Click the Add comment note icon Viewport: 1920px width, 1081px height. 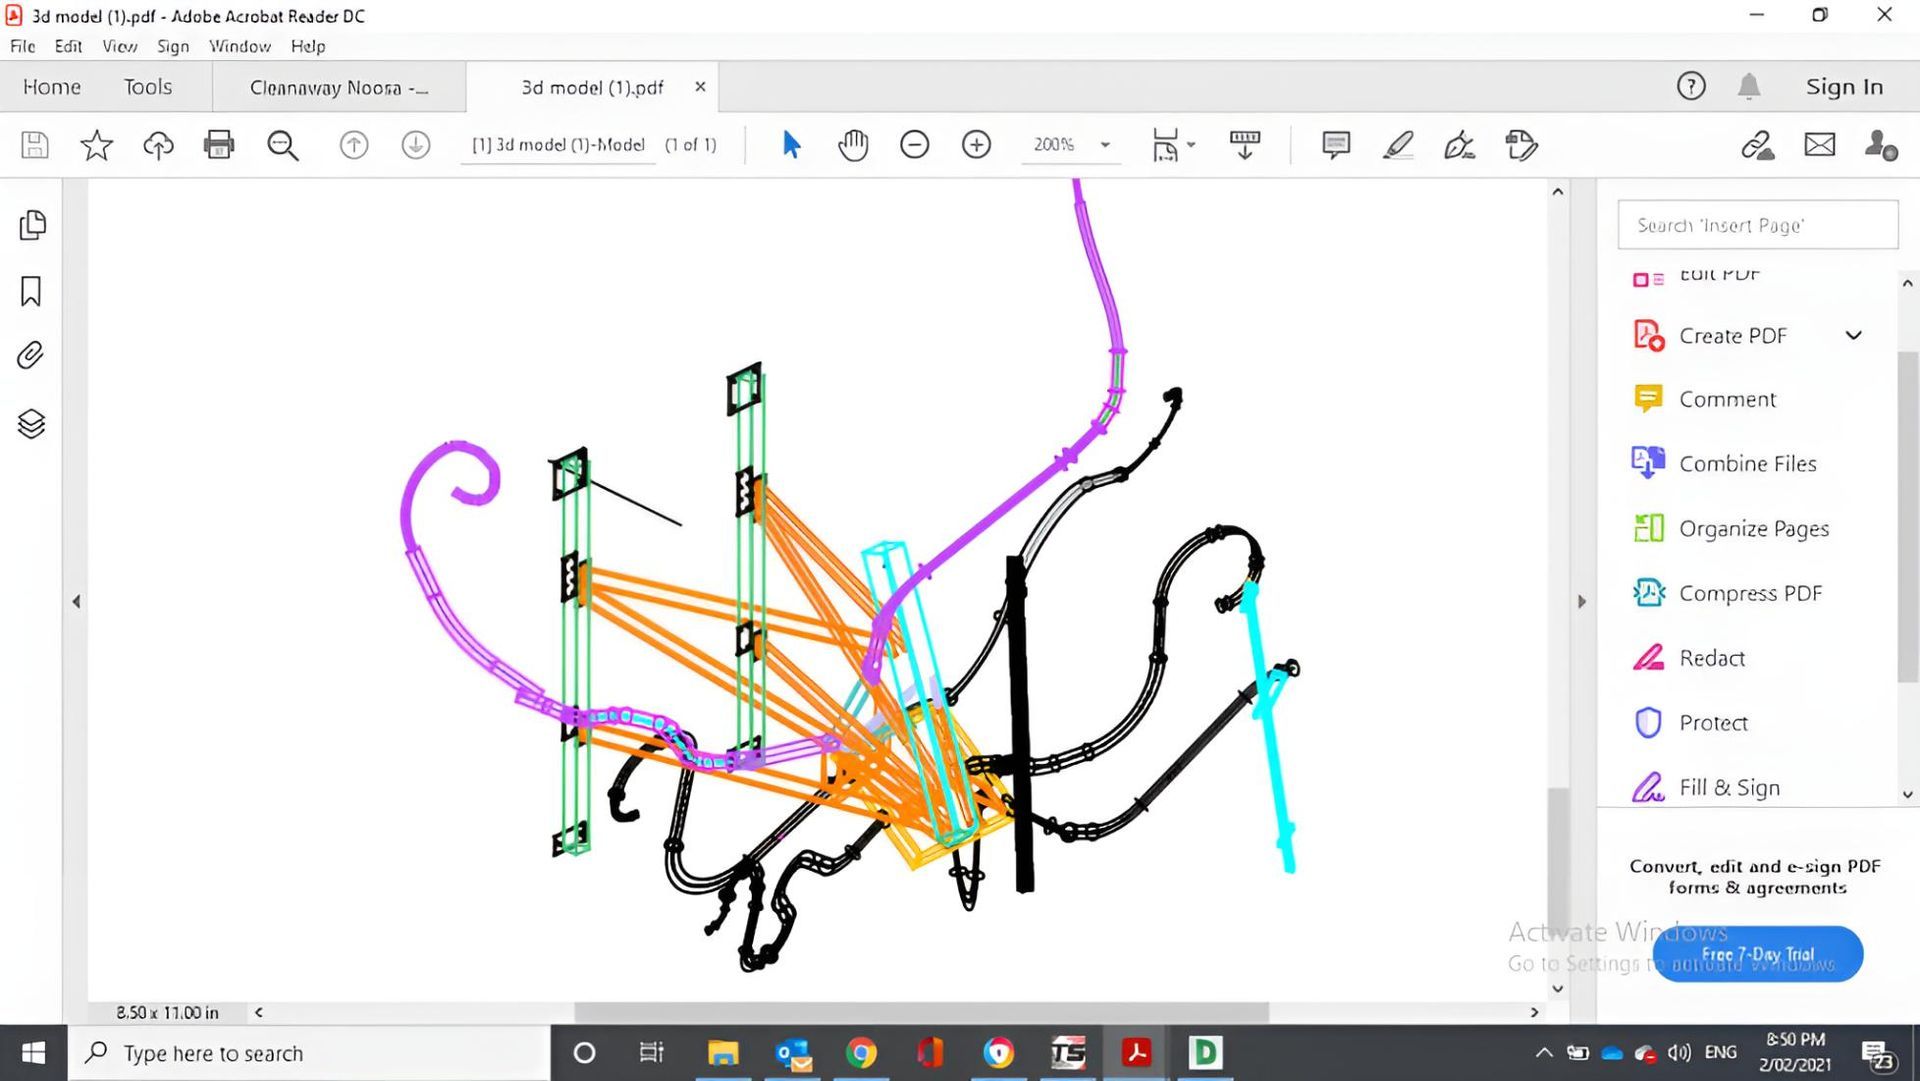[x=1336, y=145]
